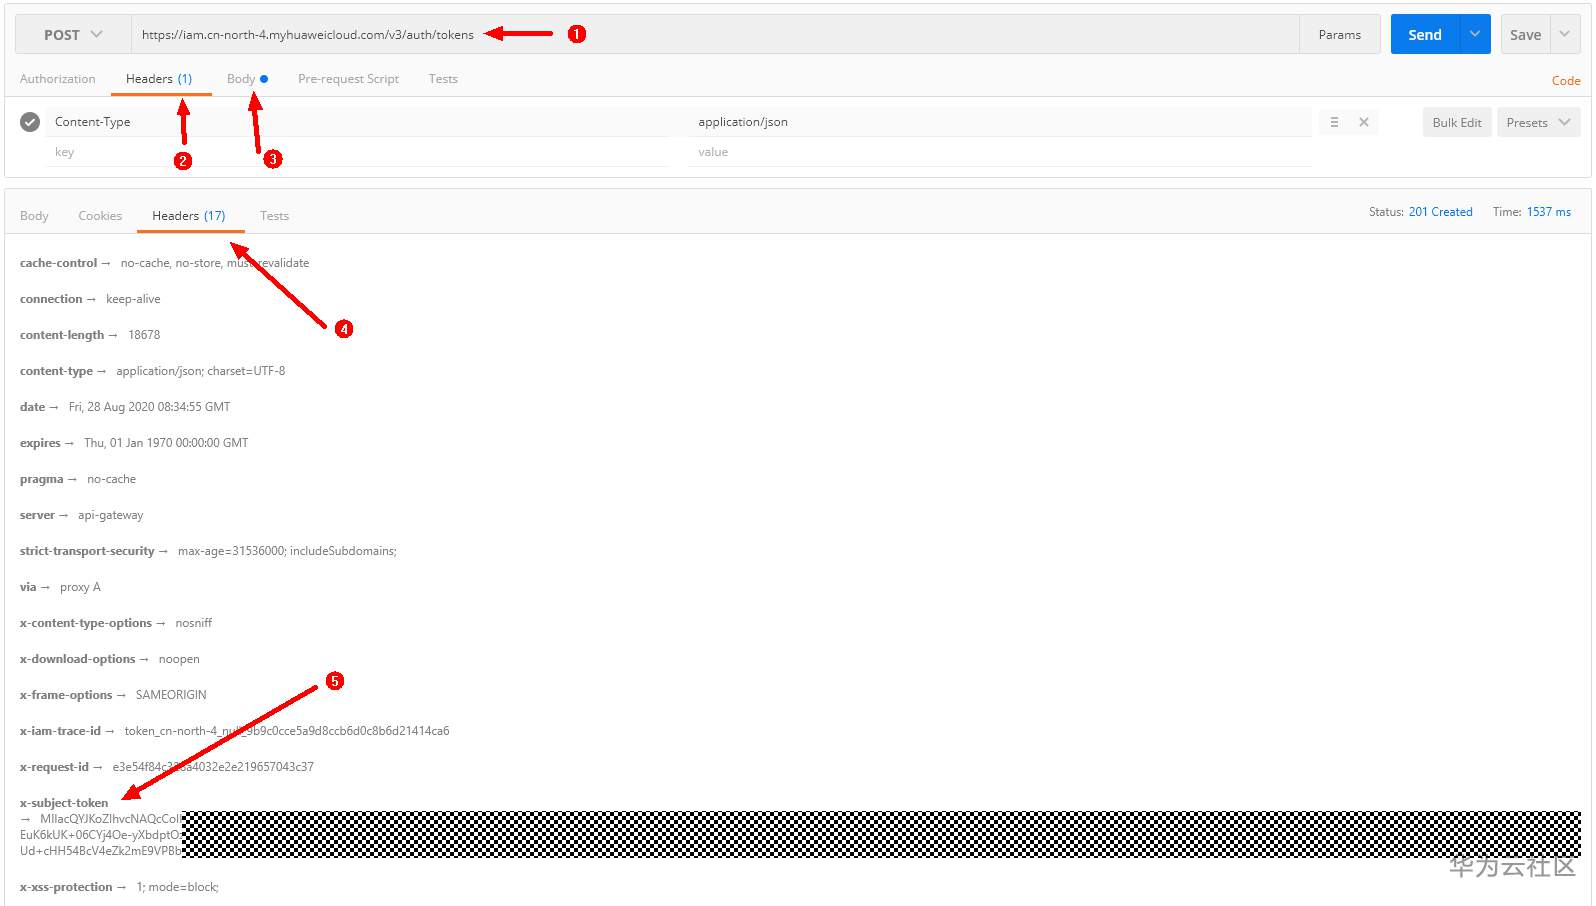Expand the Send options arrow
Screen dimensions: 1596x906
(x=1475, y=34)
